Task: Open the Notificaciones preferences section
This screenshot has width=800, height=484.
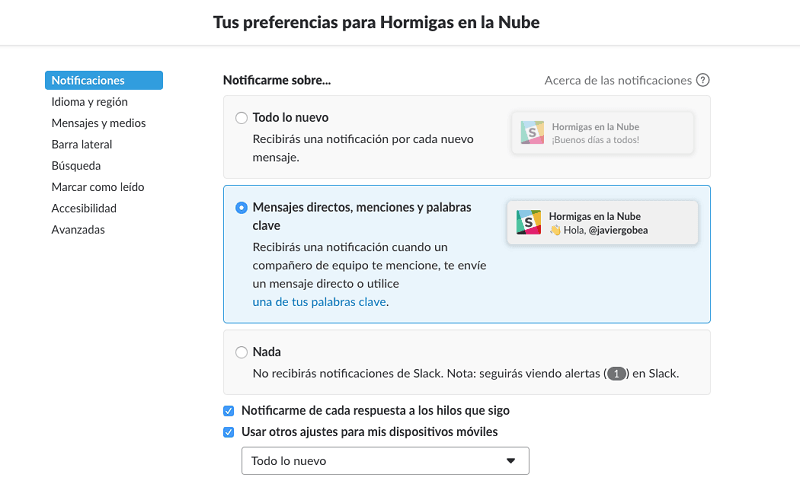Action: [104, 81]
